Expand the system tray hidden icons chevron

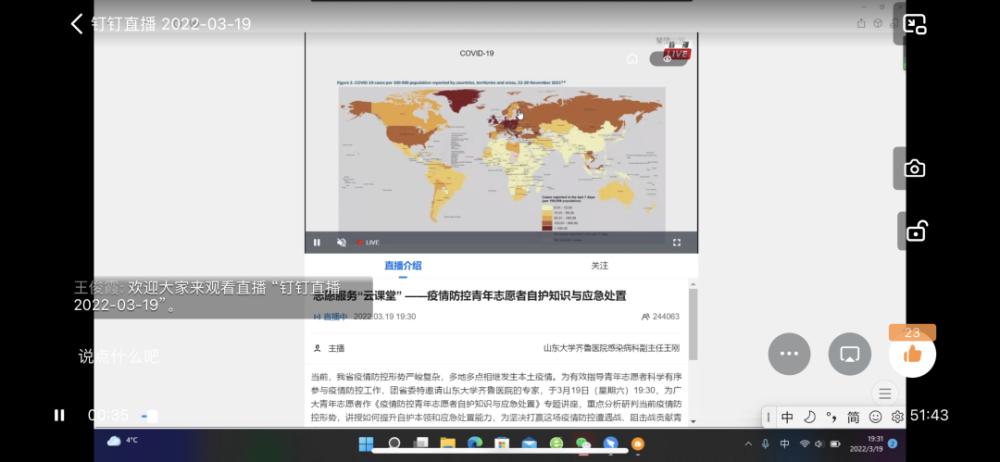pos(748,443)
